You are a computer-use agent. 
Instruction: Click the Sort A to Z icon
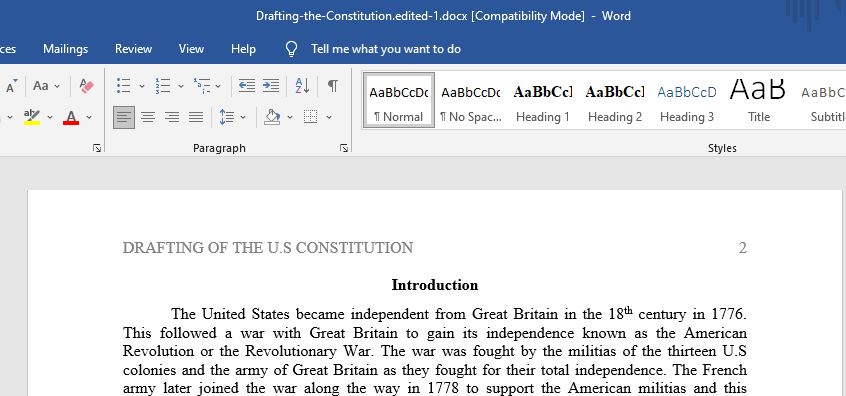[x=302, y=86]
